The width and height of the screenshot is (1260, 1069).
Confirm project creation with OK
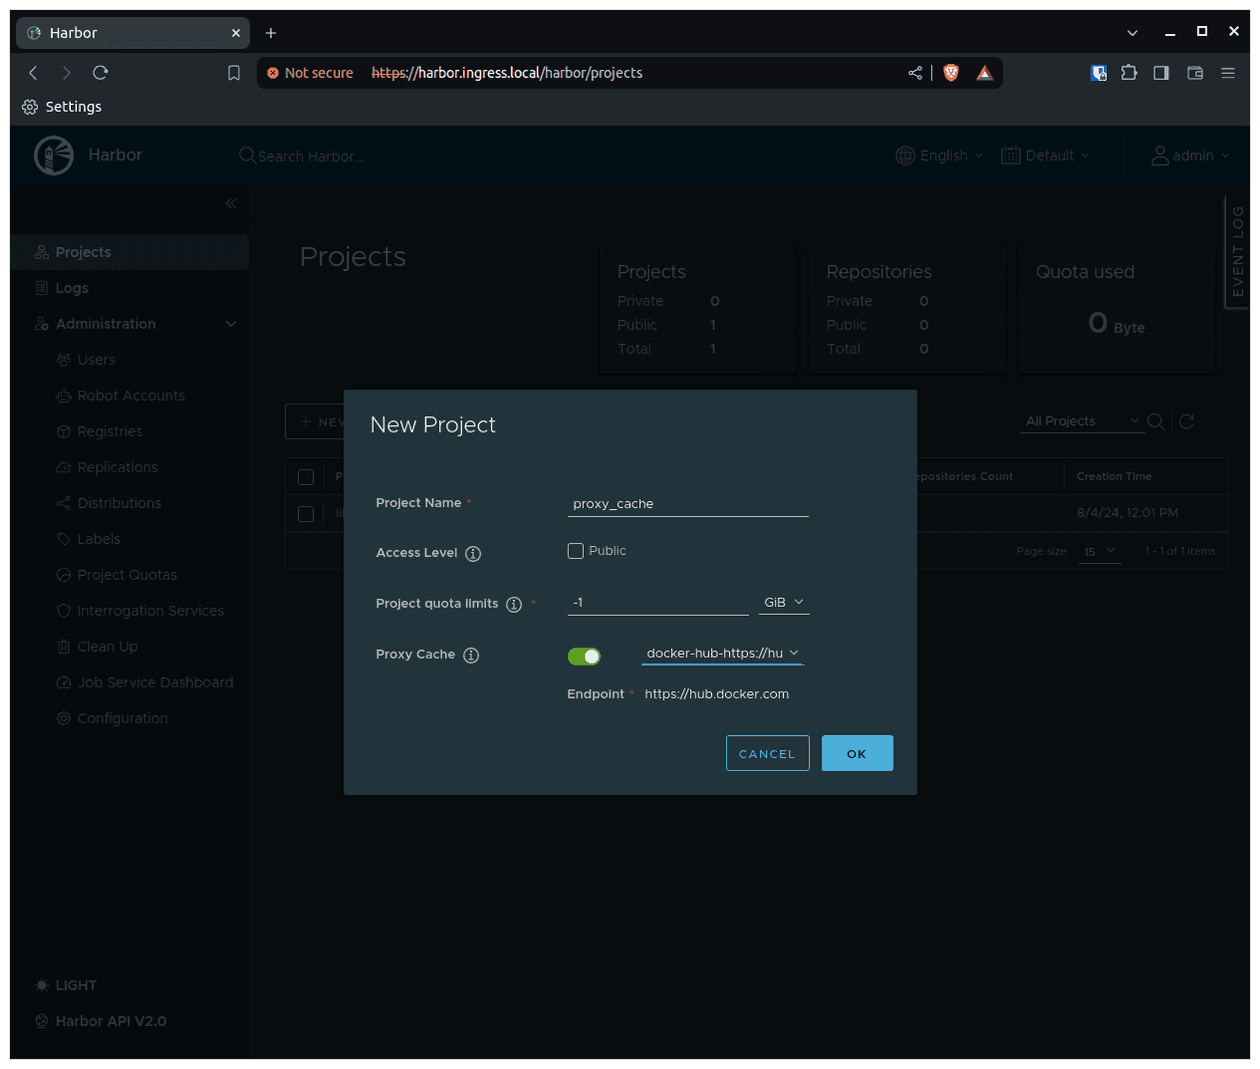(x=856, y=753)
